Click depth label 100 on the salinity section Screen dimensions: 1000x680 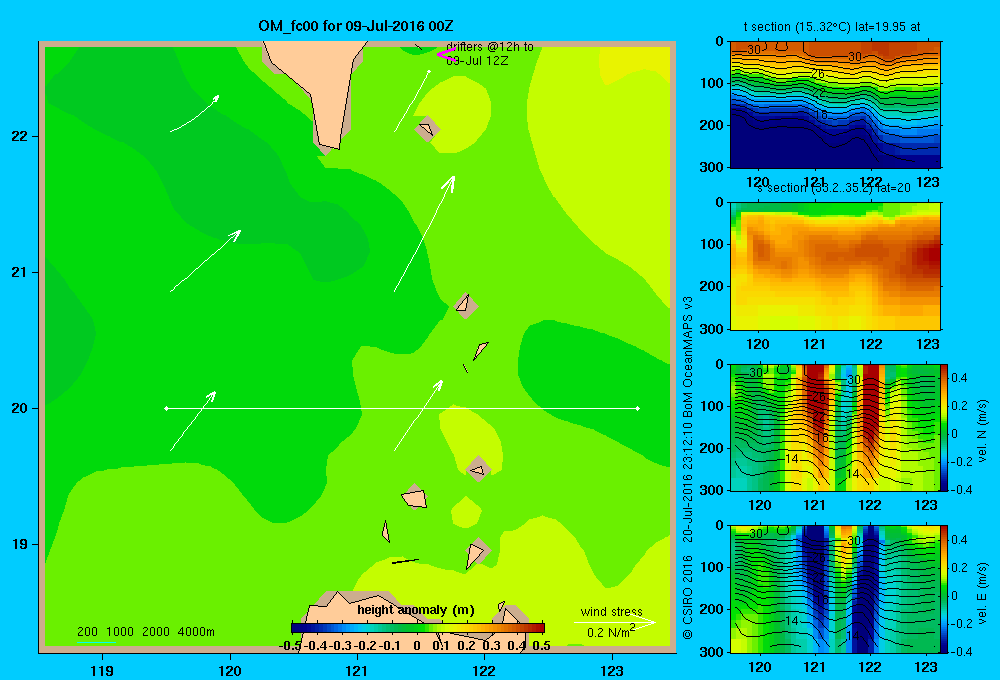click(x=714, y=244)
